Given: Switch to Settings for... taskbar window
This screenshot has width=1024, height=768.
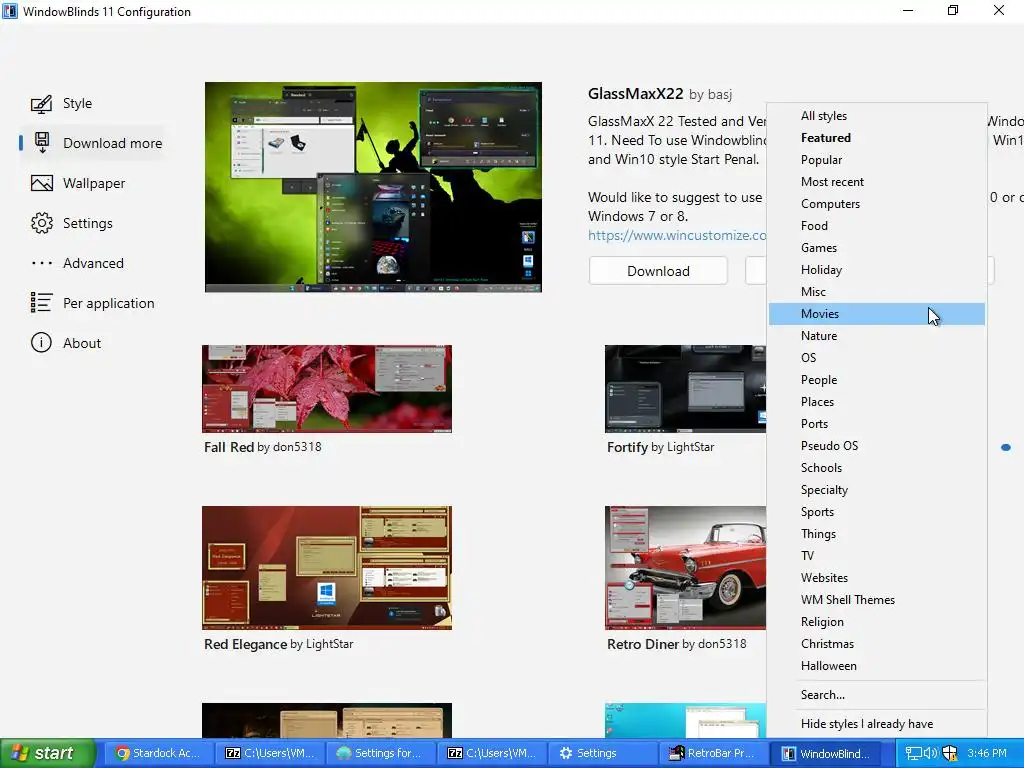Looking at the screenshot, I should [x=381, y=753].
